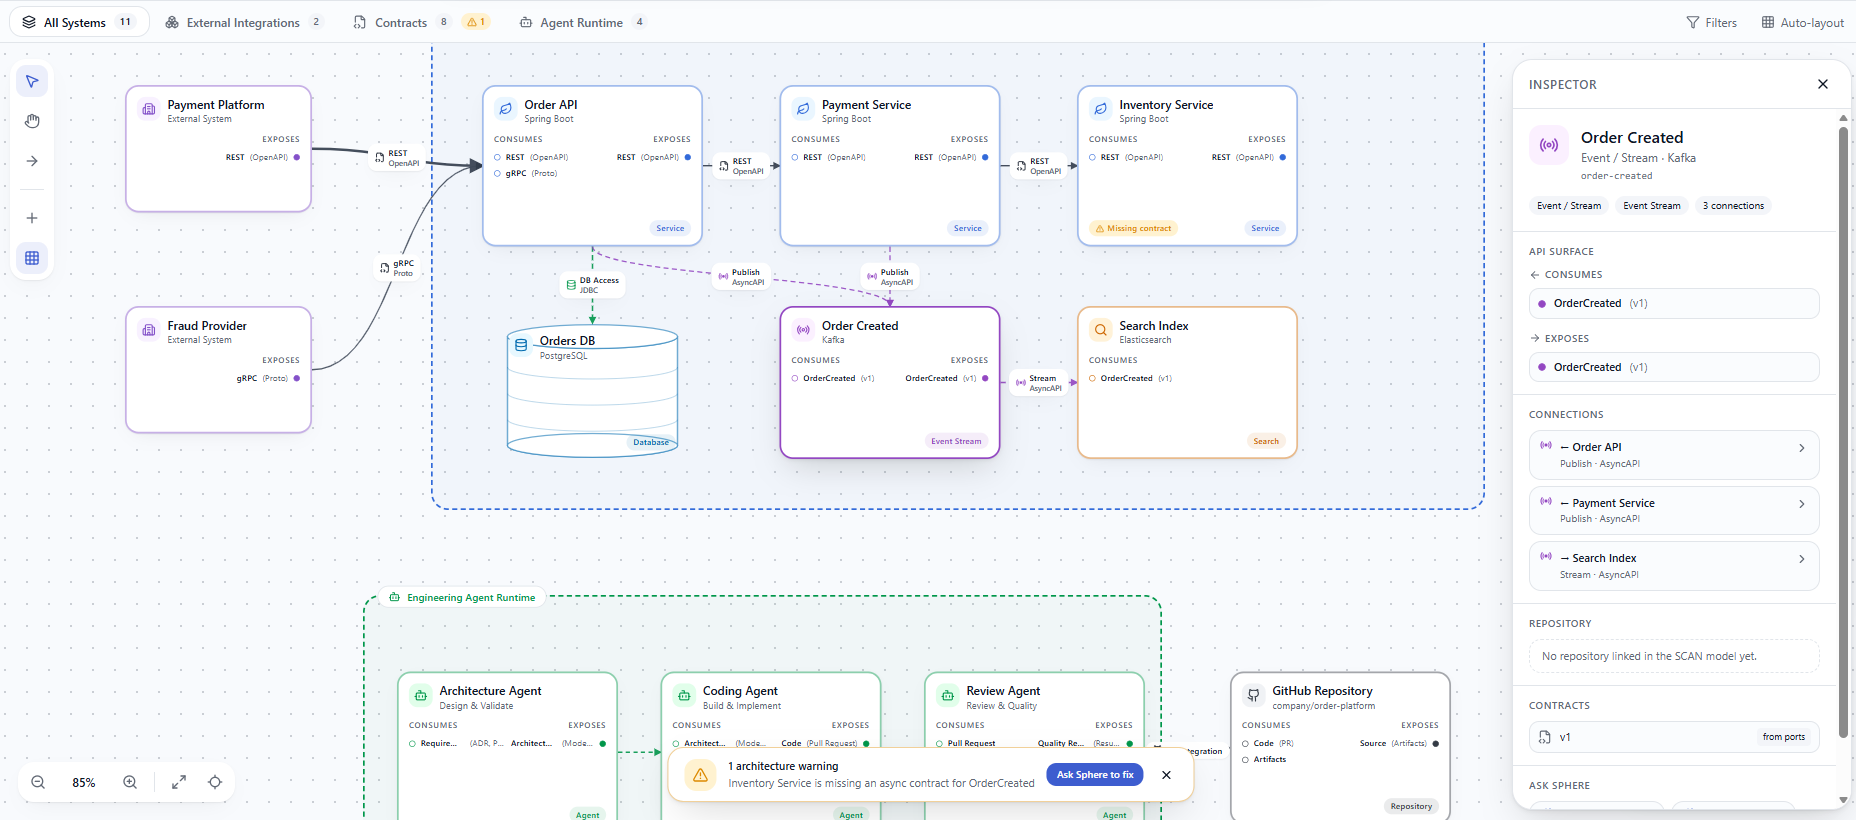Click the Contracts warning badge
The height and width of the screenshot is (820, 1856).
click(476, 22)
